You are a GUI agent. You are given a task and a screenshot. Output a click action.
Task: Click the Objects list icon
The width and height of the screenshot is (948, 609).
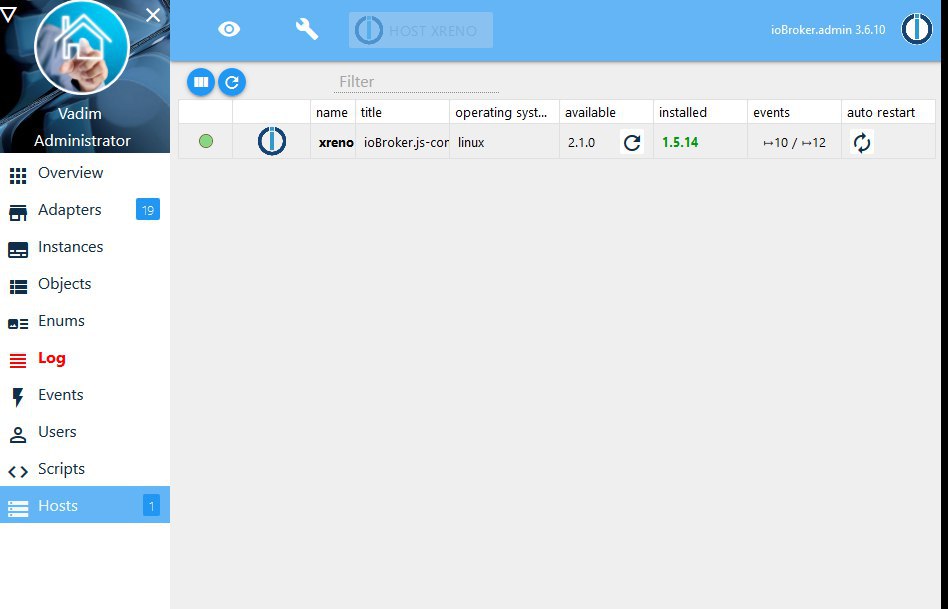pyautogui.click(x=18, y=287)
